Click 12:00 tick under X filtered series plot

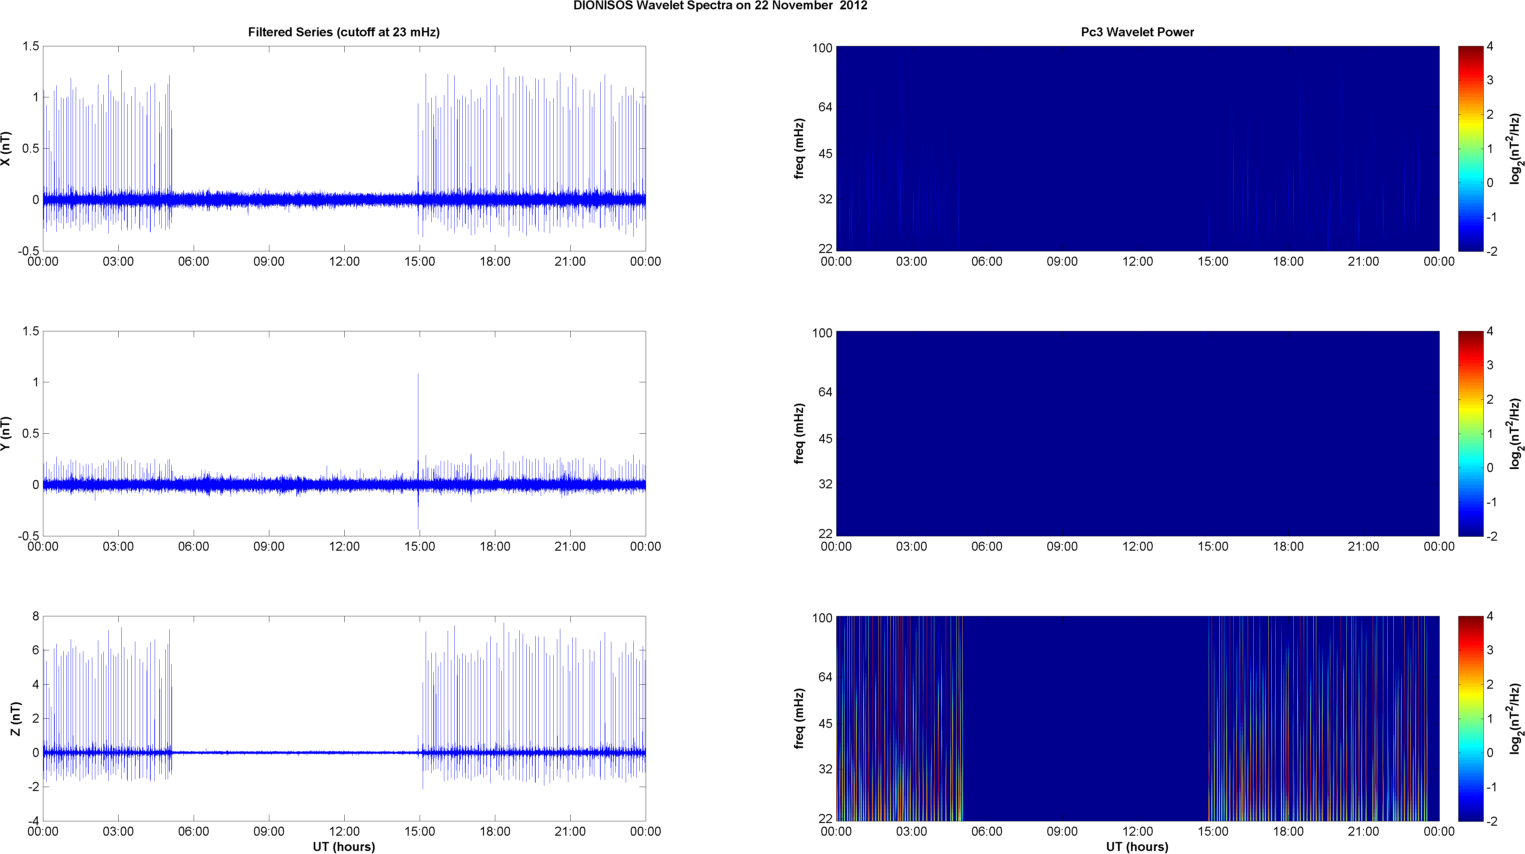point(344,262)
